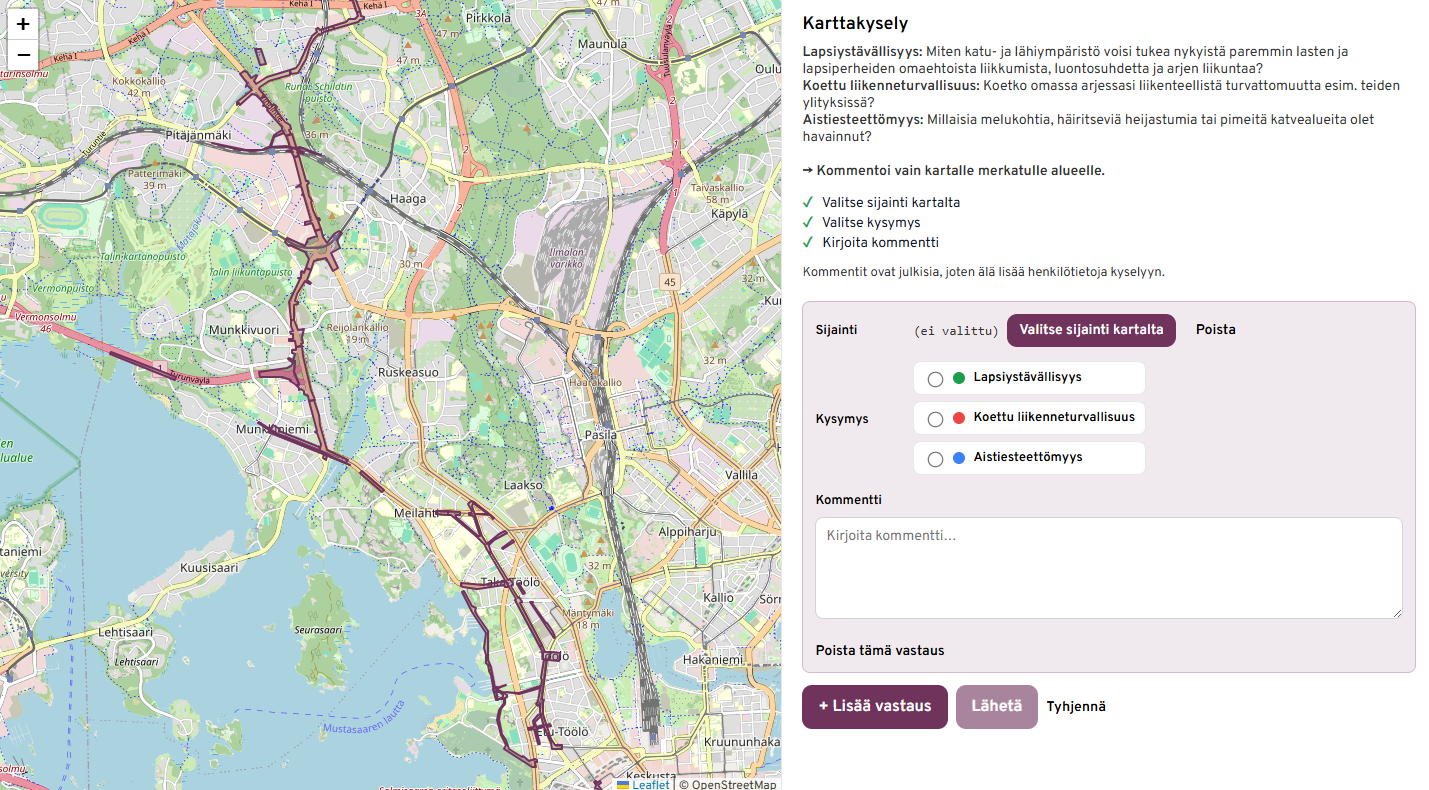Open the Leaflet attribution link
This screenshot has width=1429, height=790.
[x=649, y=784]
